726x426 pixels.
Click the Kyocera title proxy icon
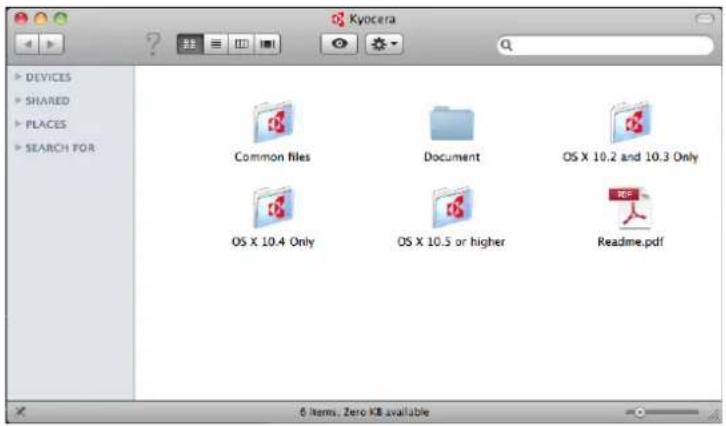pyautogui.click(x=338, y=19)
